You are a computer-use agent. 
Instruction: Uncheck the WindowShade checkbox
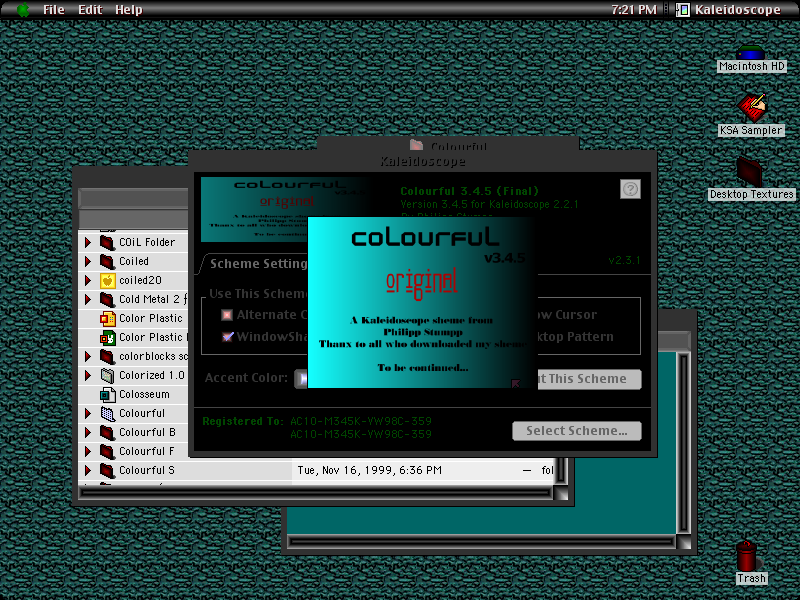point(227,337)
